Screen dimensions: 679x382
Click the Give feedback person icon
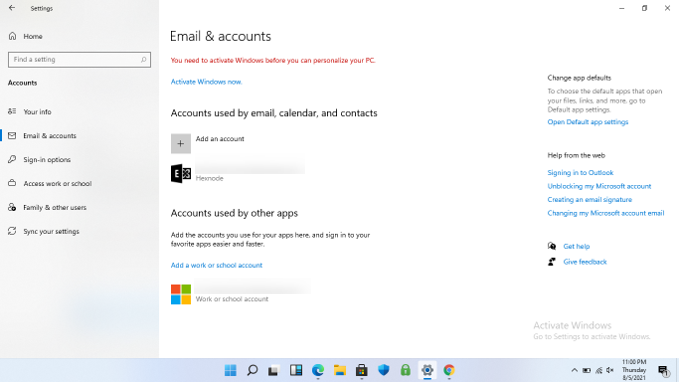coord(552,262)
